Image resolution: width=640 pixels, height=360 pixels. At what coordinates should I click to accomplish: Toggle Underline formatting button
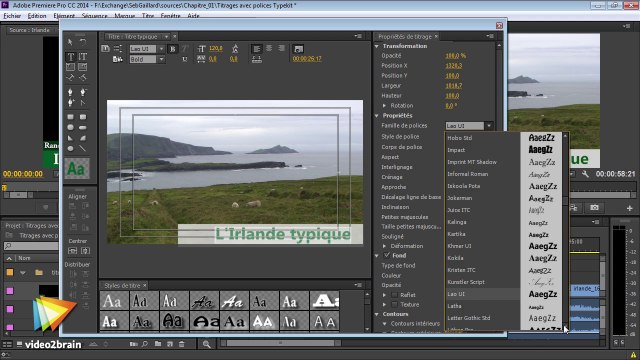tap(184, 59)
